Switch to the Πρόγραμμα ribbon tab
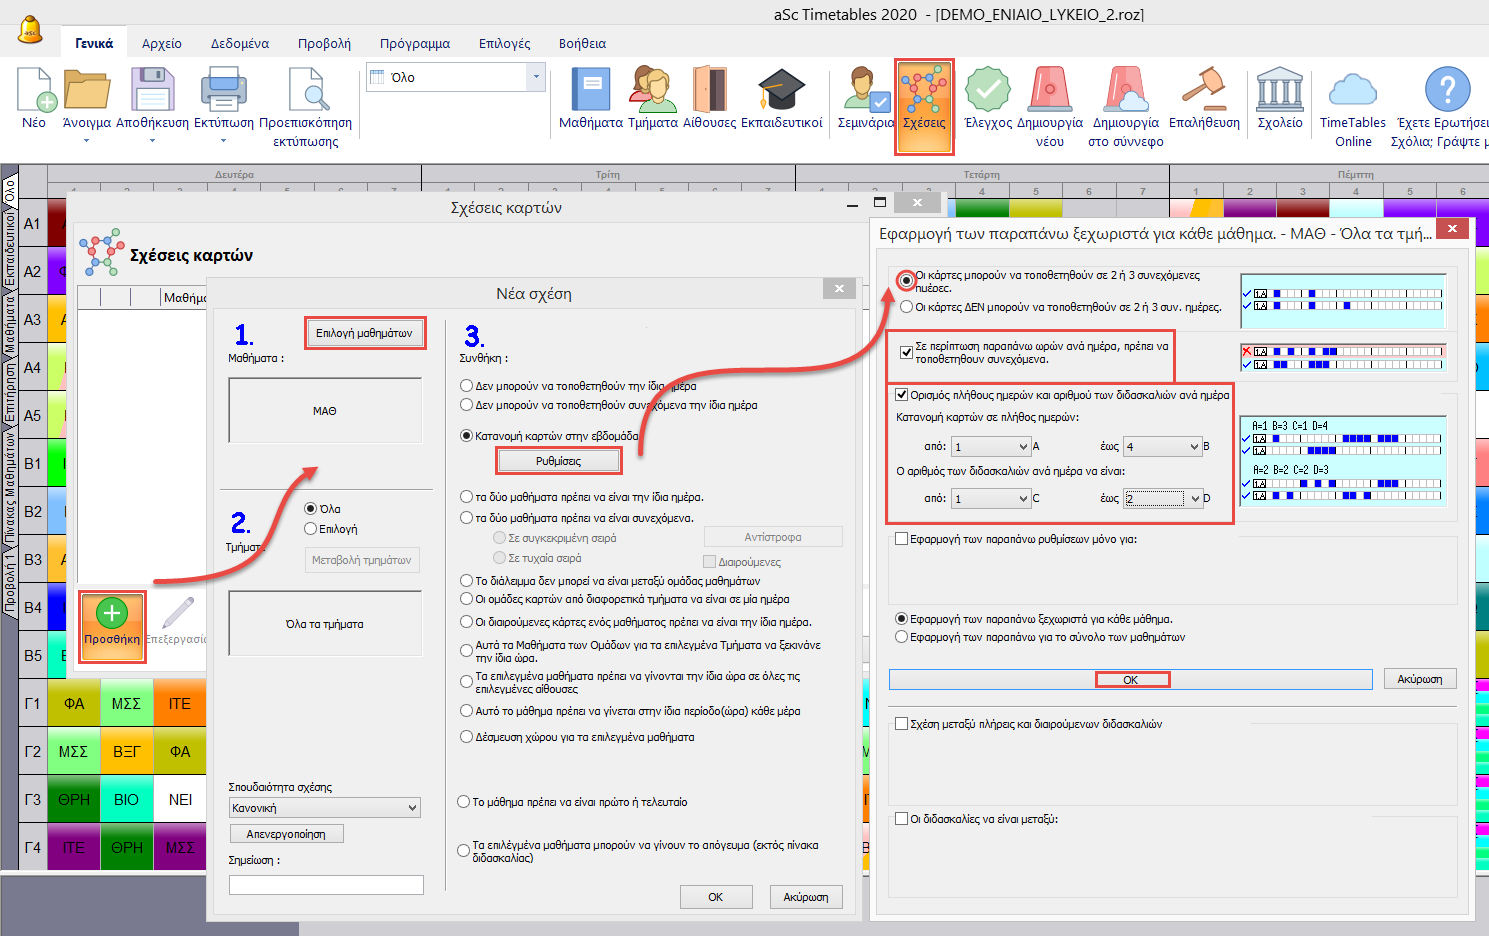Viewport: 1489px width, 936px height. (414, 43)
